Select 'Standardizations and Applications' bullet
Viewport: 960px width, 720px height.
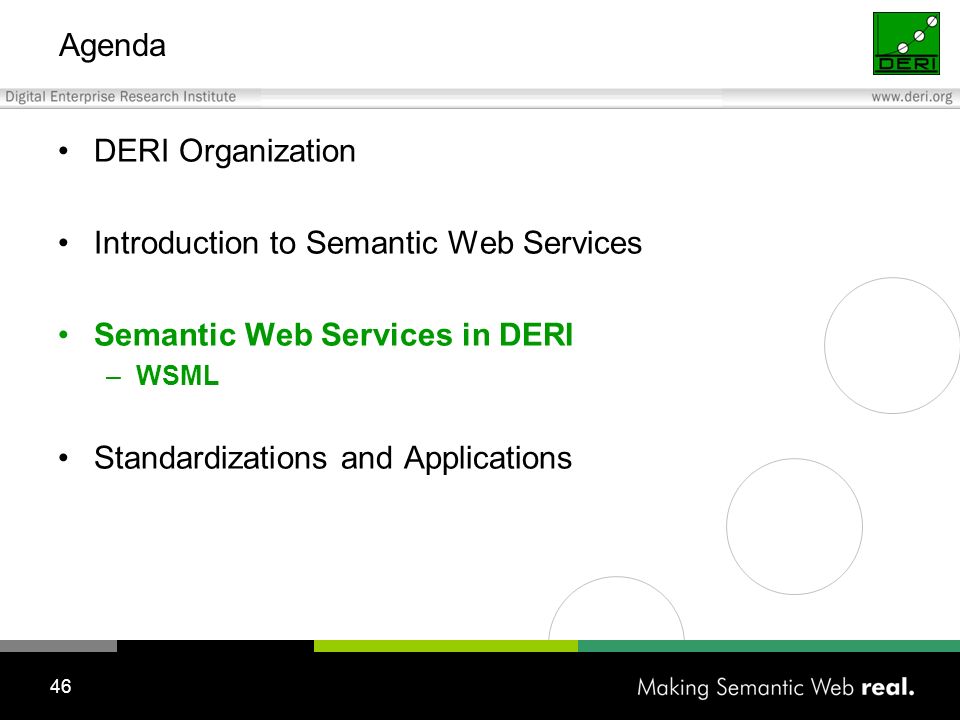332,458
